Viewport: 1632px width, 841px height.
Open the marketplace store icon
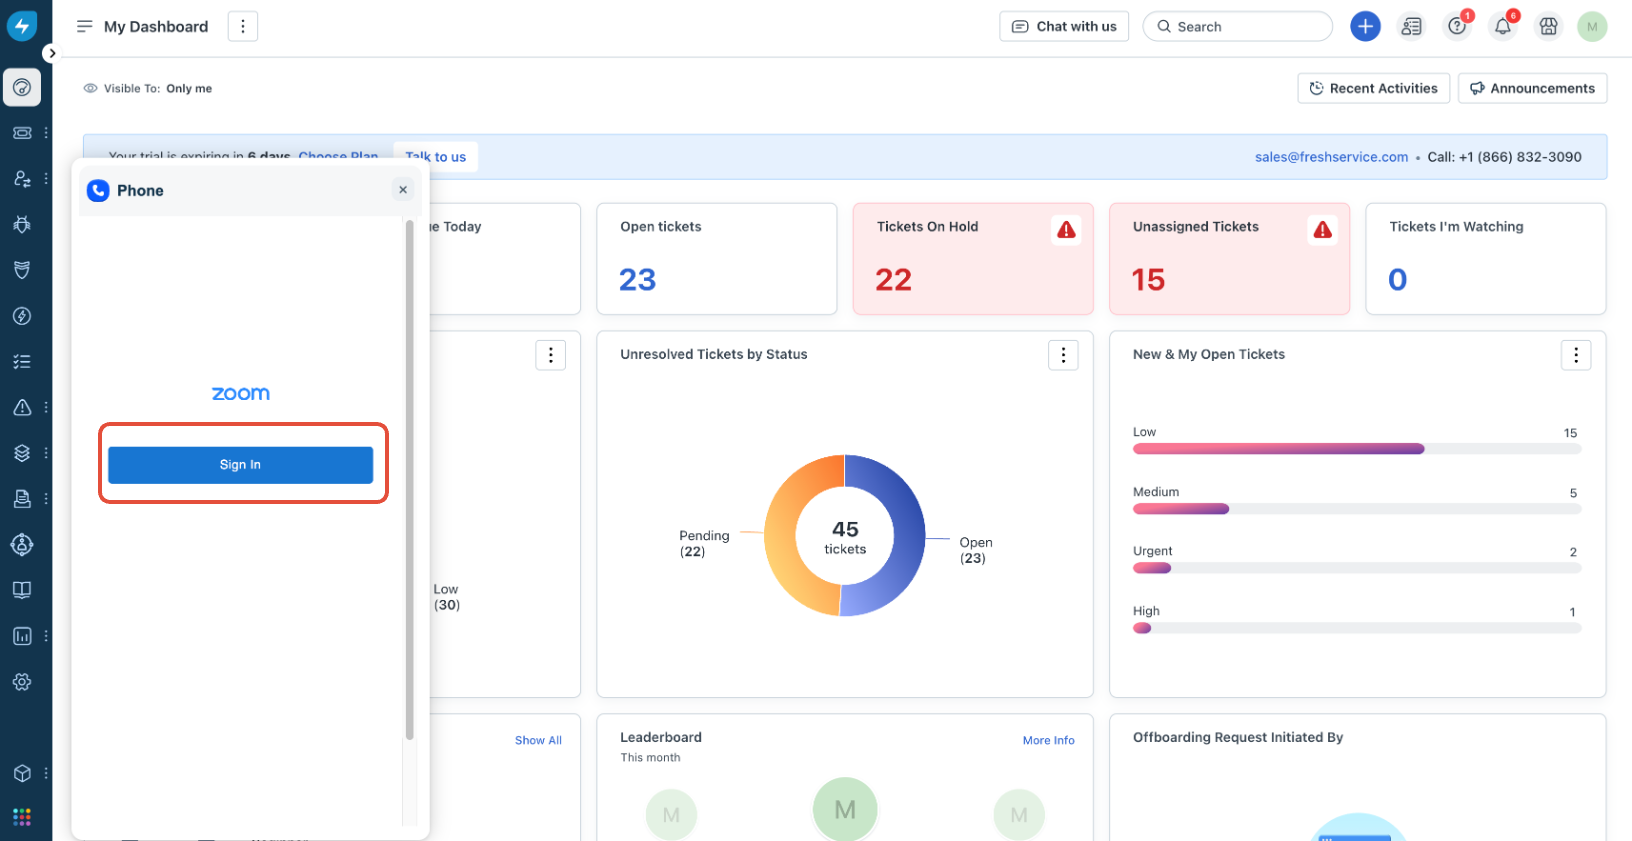click(1548, 27)
